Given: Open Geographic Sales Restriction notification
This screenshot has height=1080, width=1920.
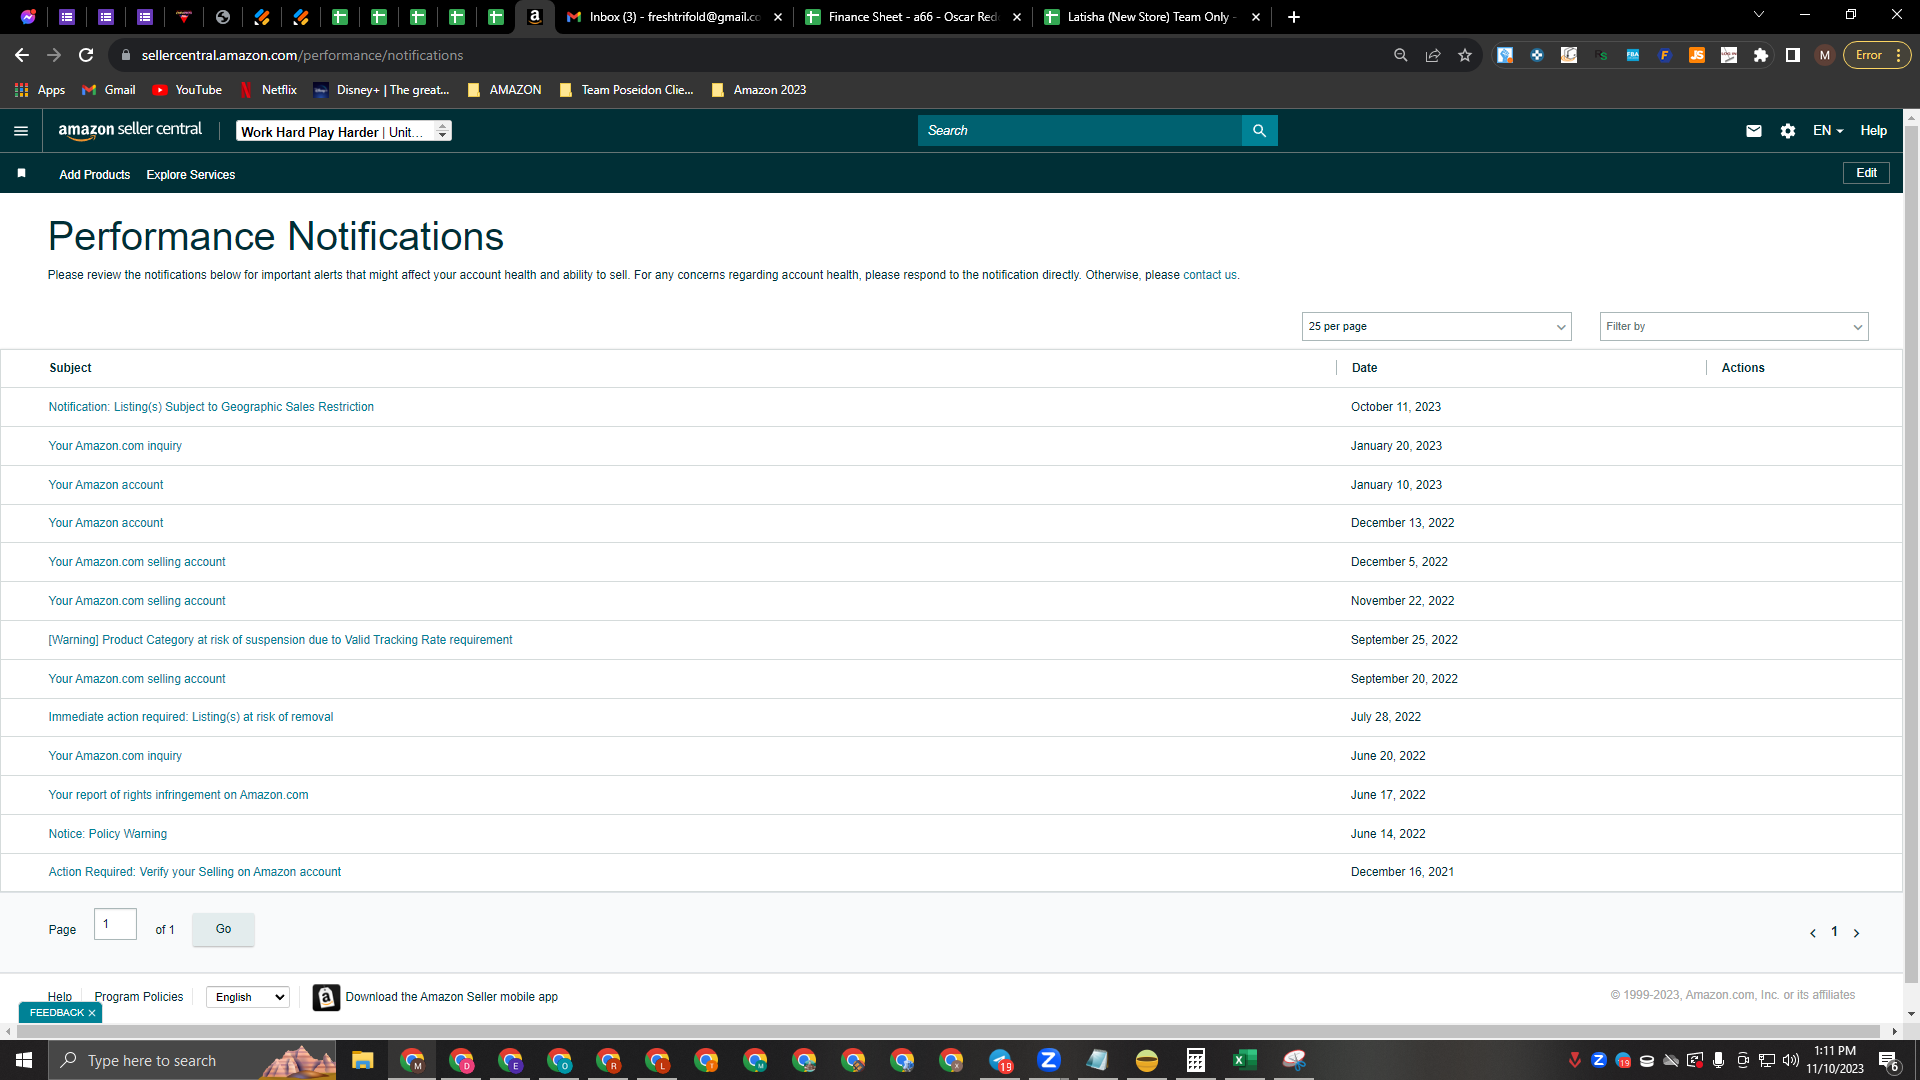Looking at the screenshot, I should pos(211,407).
